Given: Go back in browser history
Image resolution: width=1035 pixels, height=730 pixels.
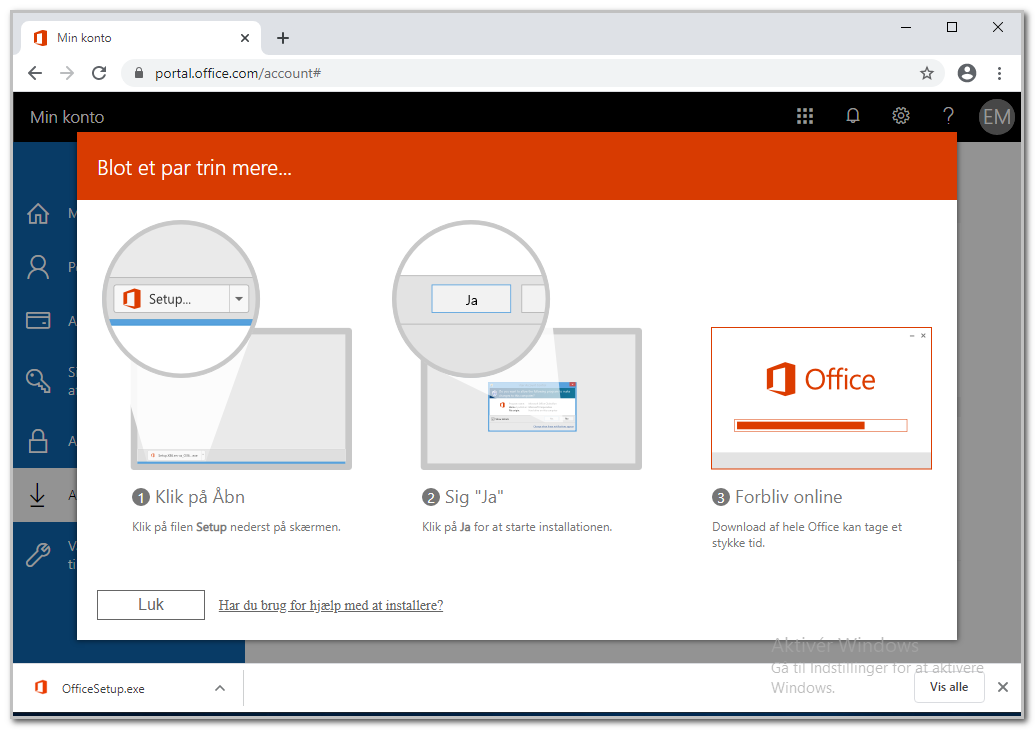Looking at the screenshot, I should (x=35, y=73).
